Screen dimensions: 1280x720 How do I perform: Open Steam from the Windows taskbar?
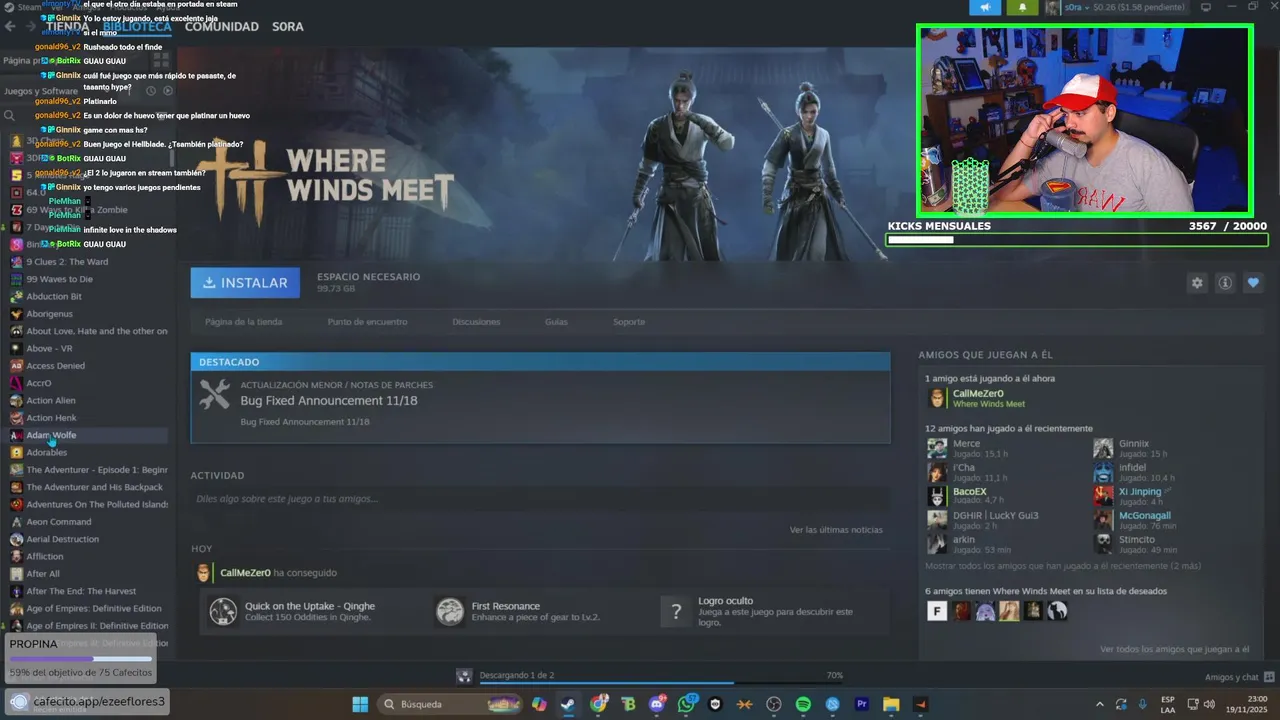tap(568, 704)
